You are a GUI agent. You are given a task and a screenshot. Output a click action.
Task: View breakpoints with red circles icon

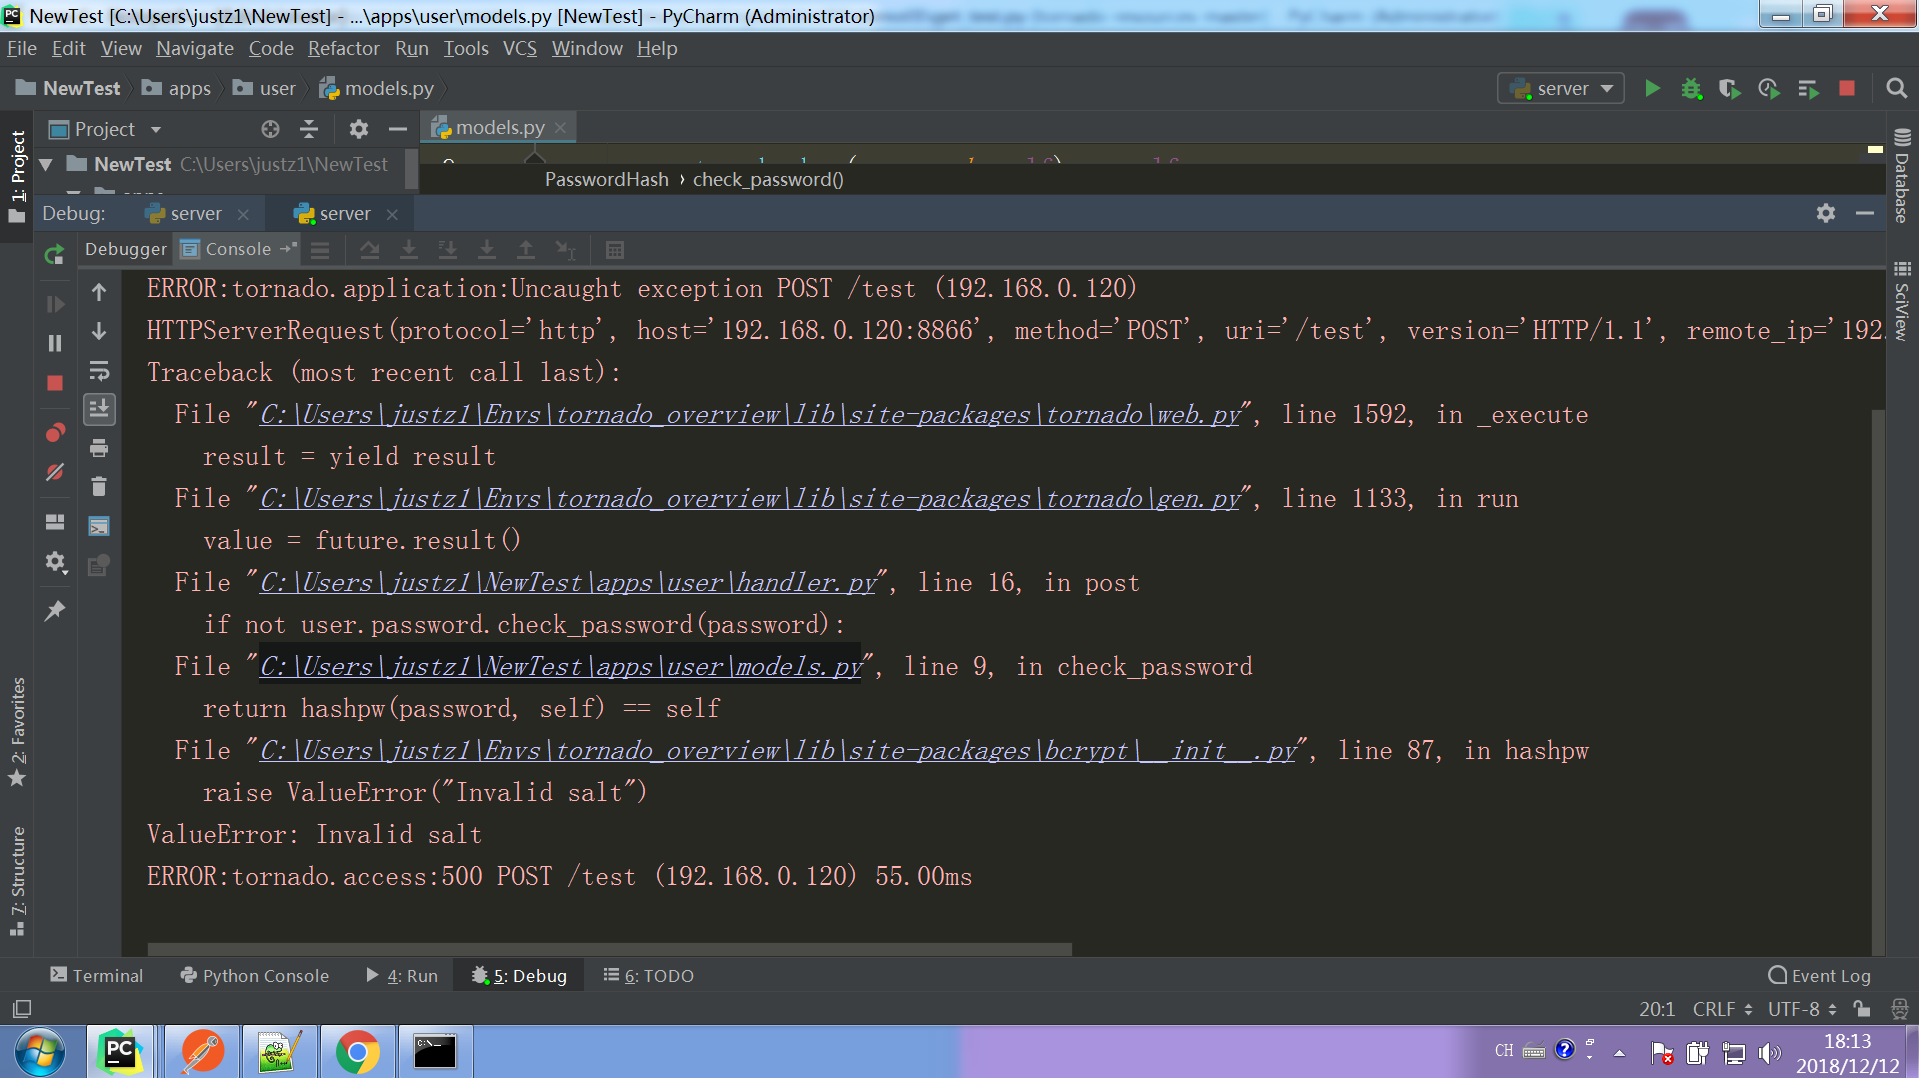55,432
